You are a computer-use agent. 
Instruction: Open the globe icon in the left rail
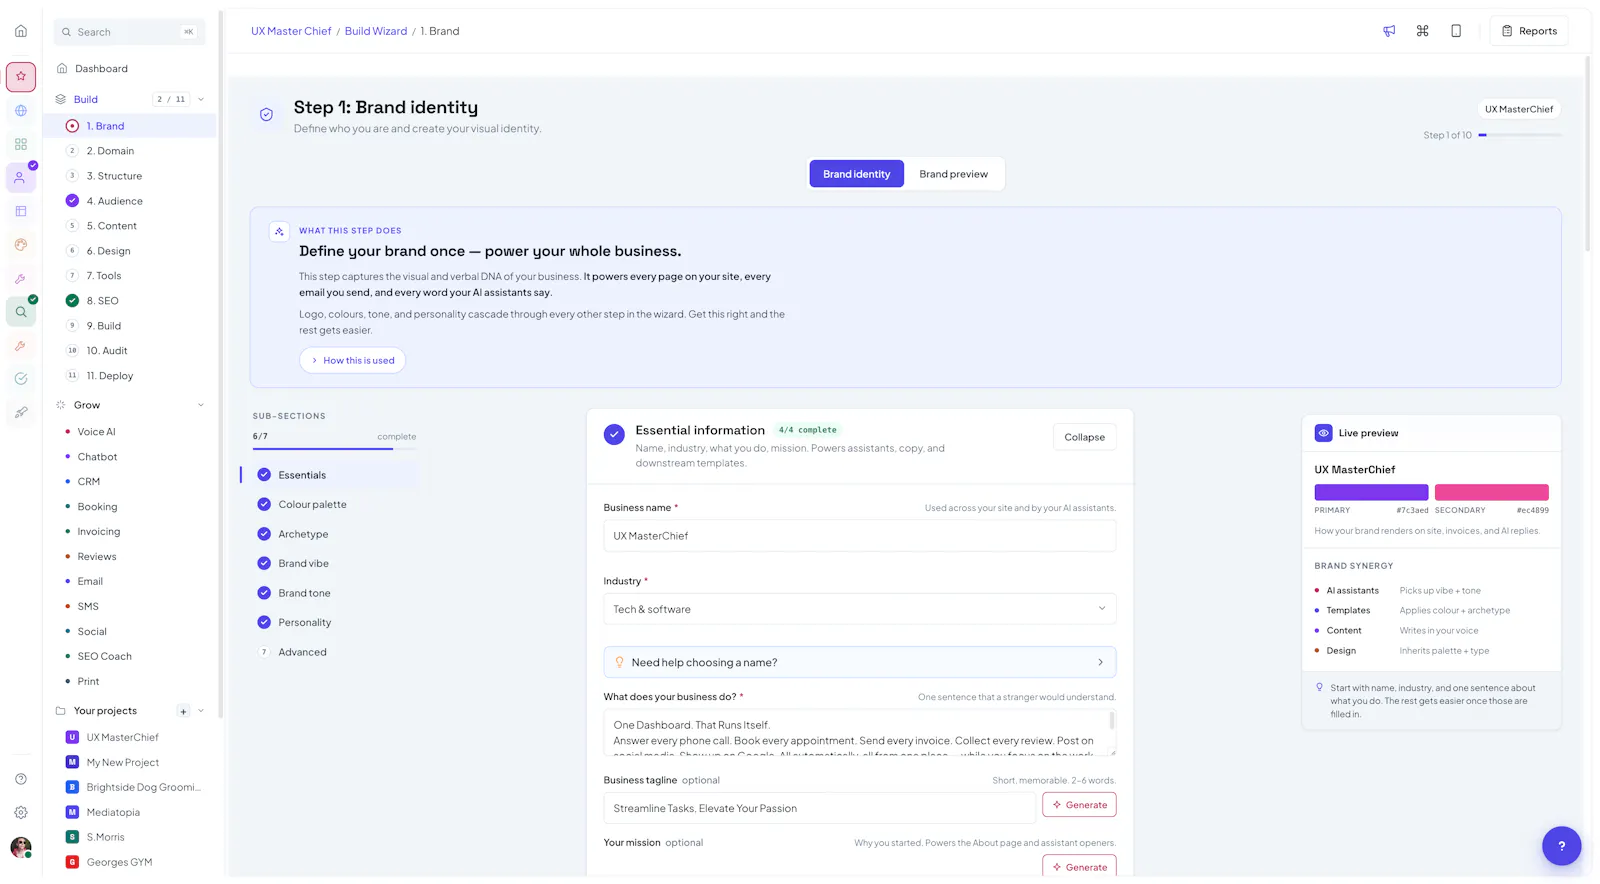click(x=21, y=111)
